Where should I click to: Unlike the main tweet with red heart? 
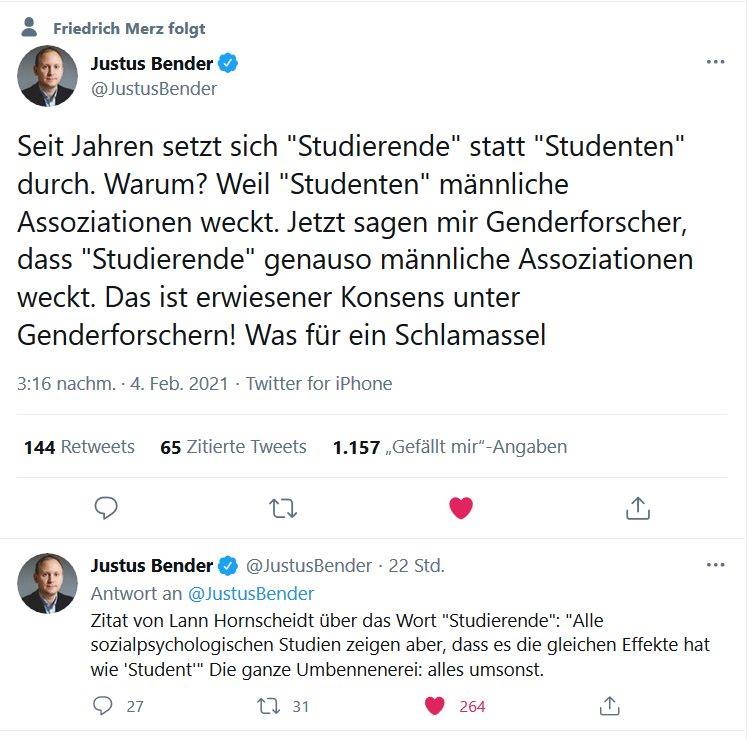[x=460, y=508]
